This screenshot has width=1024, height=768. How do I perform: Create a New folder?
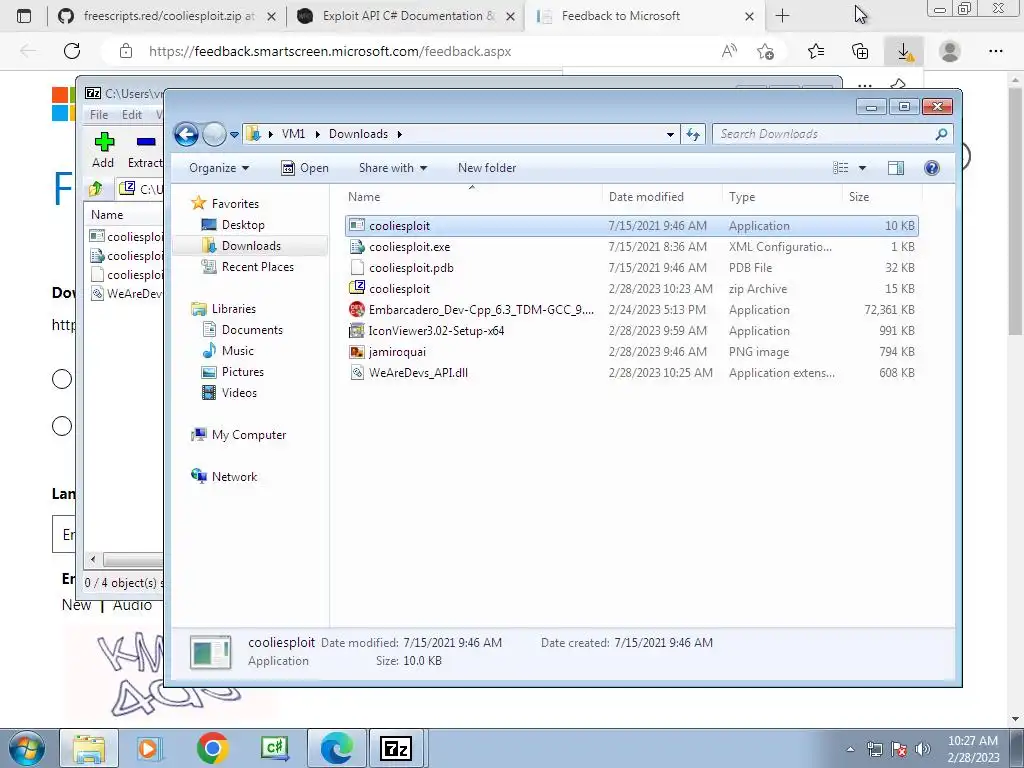[x=487, y=168]
